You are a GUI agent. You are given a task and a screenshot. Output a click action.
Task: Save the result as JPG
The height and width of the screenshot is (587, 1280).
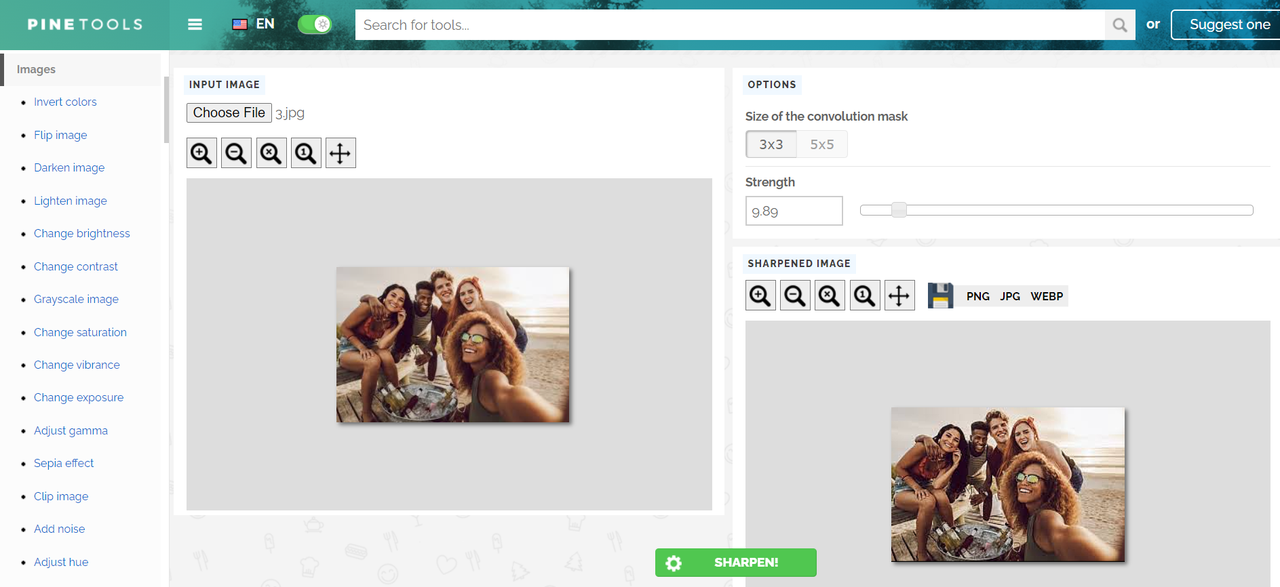(1010, 296)
